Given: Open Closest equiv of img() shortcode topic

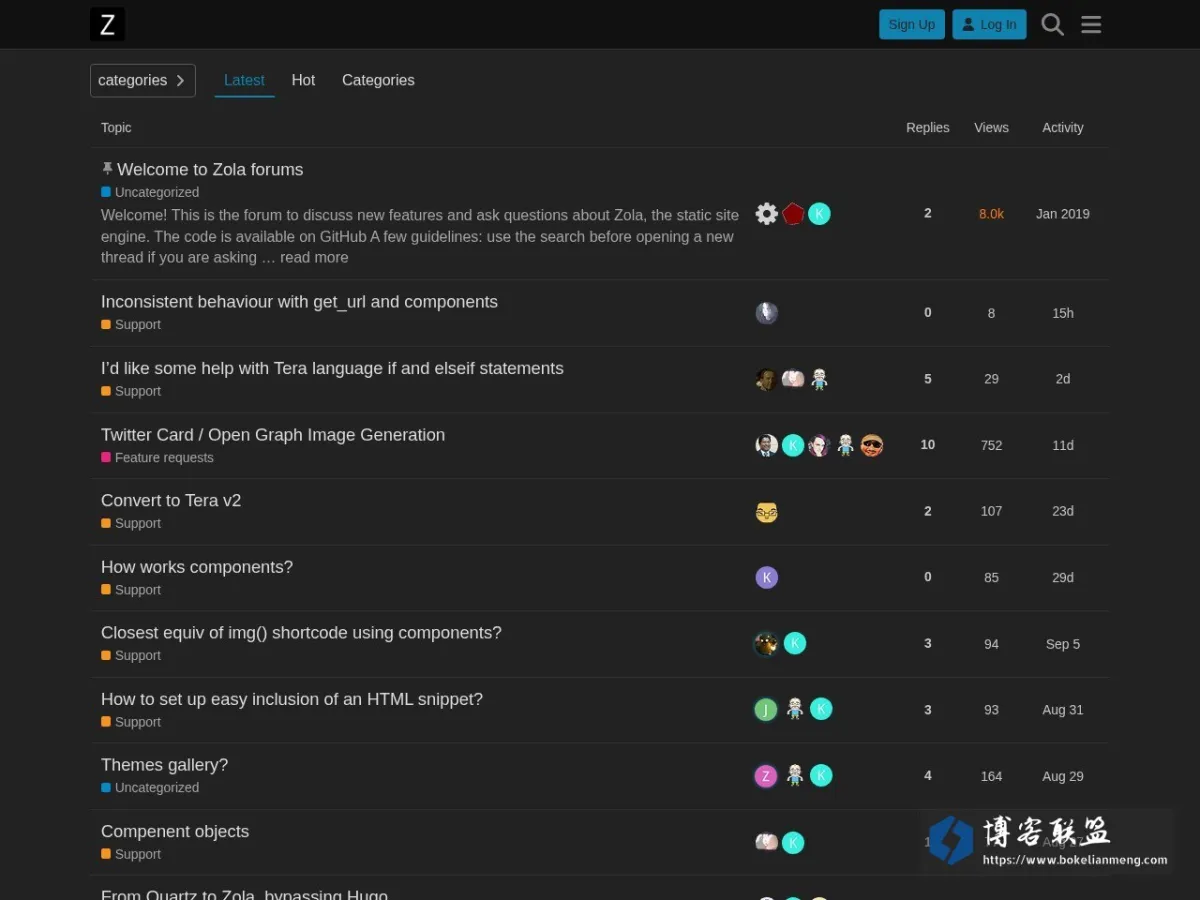Looking at the screenshot, I should pyautogui.click(x=301, y=633).
